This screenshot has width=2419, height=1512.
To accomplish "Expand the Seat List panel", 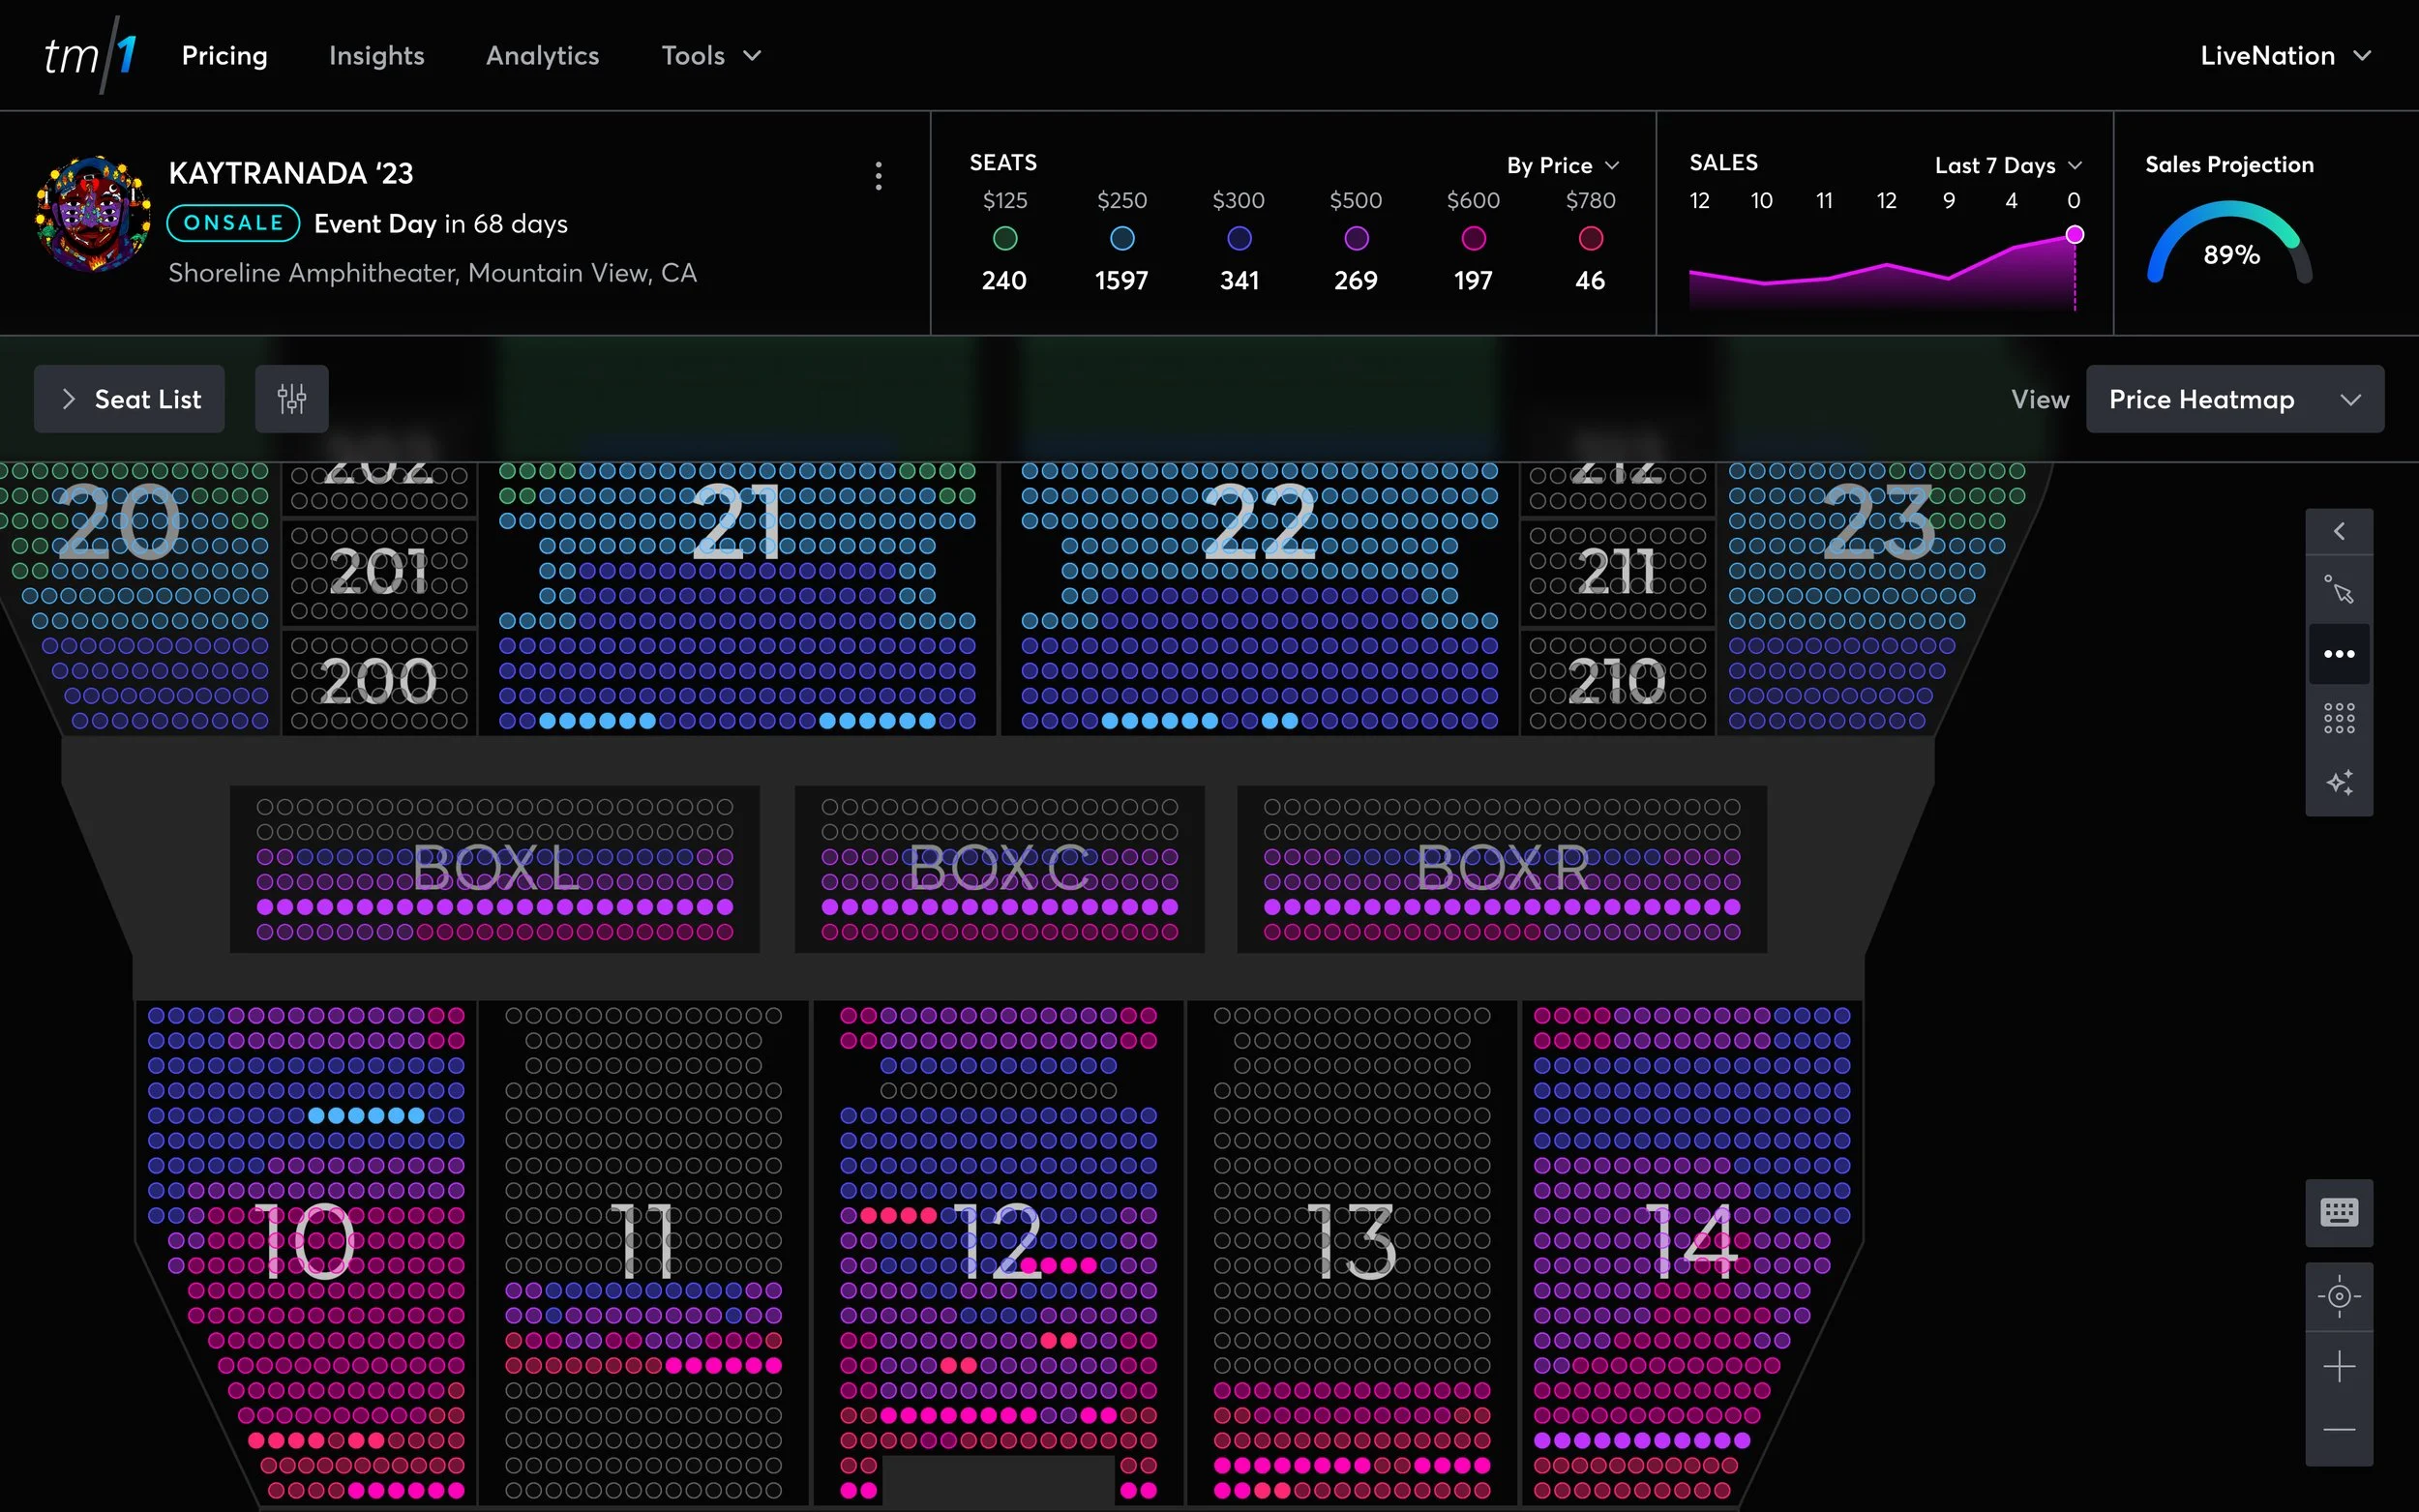I will click(x=130, y=399).
